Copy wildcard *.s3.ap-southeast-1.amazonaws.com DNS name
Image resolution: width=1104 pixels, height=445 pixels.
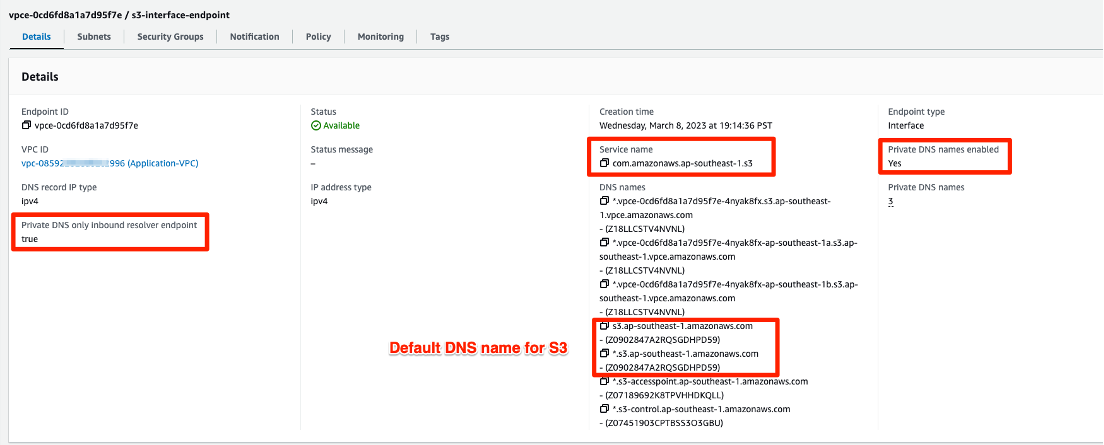click(x=605, y=353)
